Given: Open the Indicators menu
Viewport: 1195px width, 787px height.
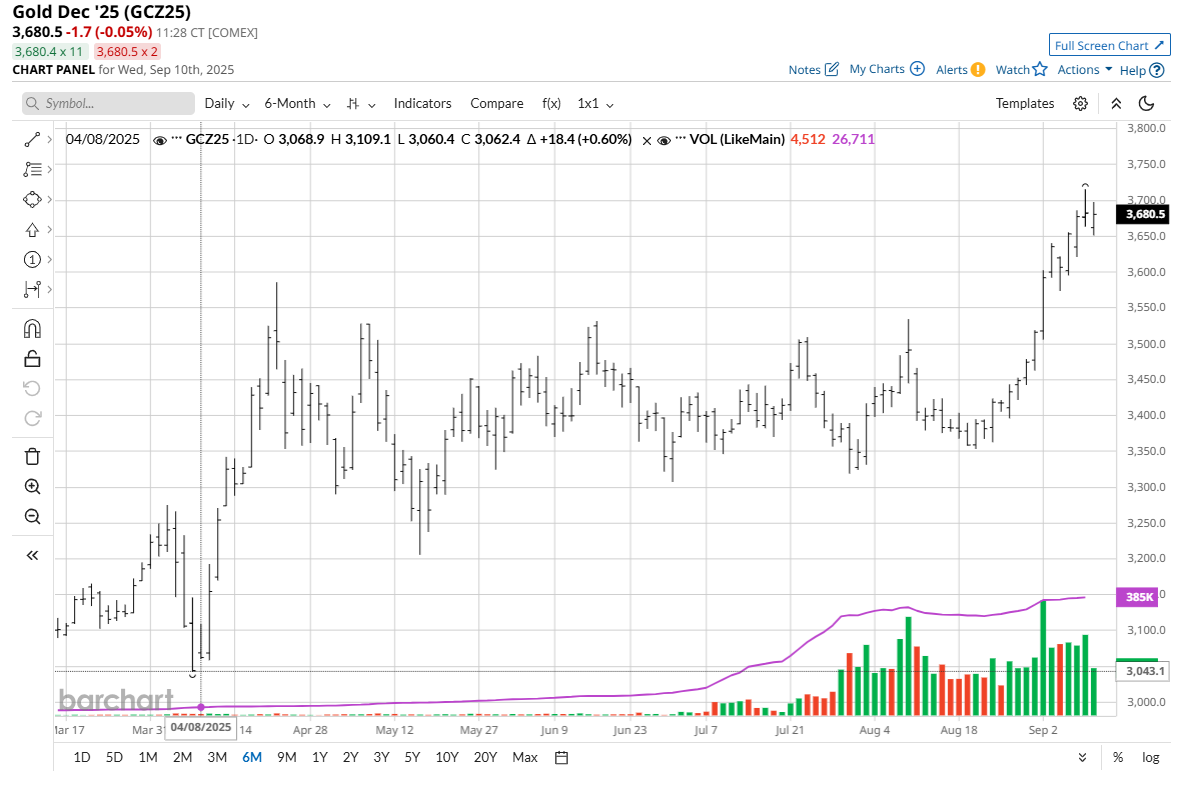Looking at the screenshot, I should pyautogui.click(x=422, y=104).
